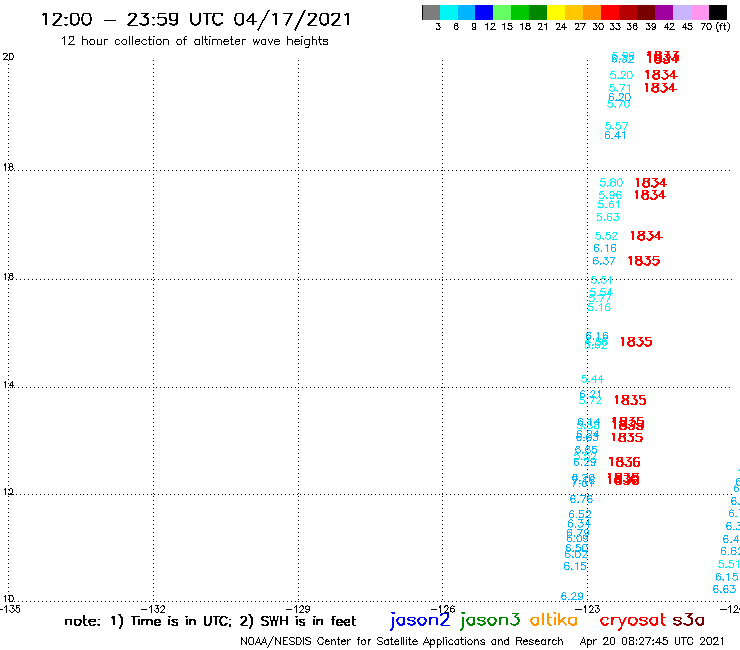Click the '12' latitude axis label
This screenshot has height=650, width=740.
8,492
